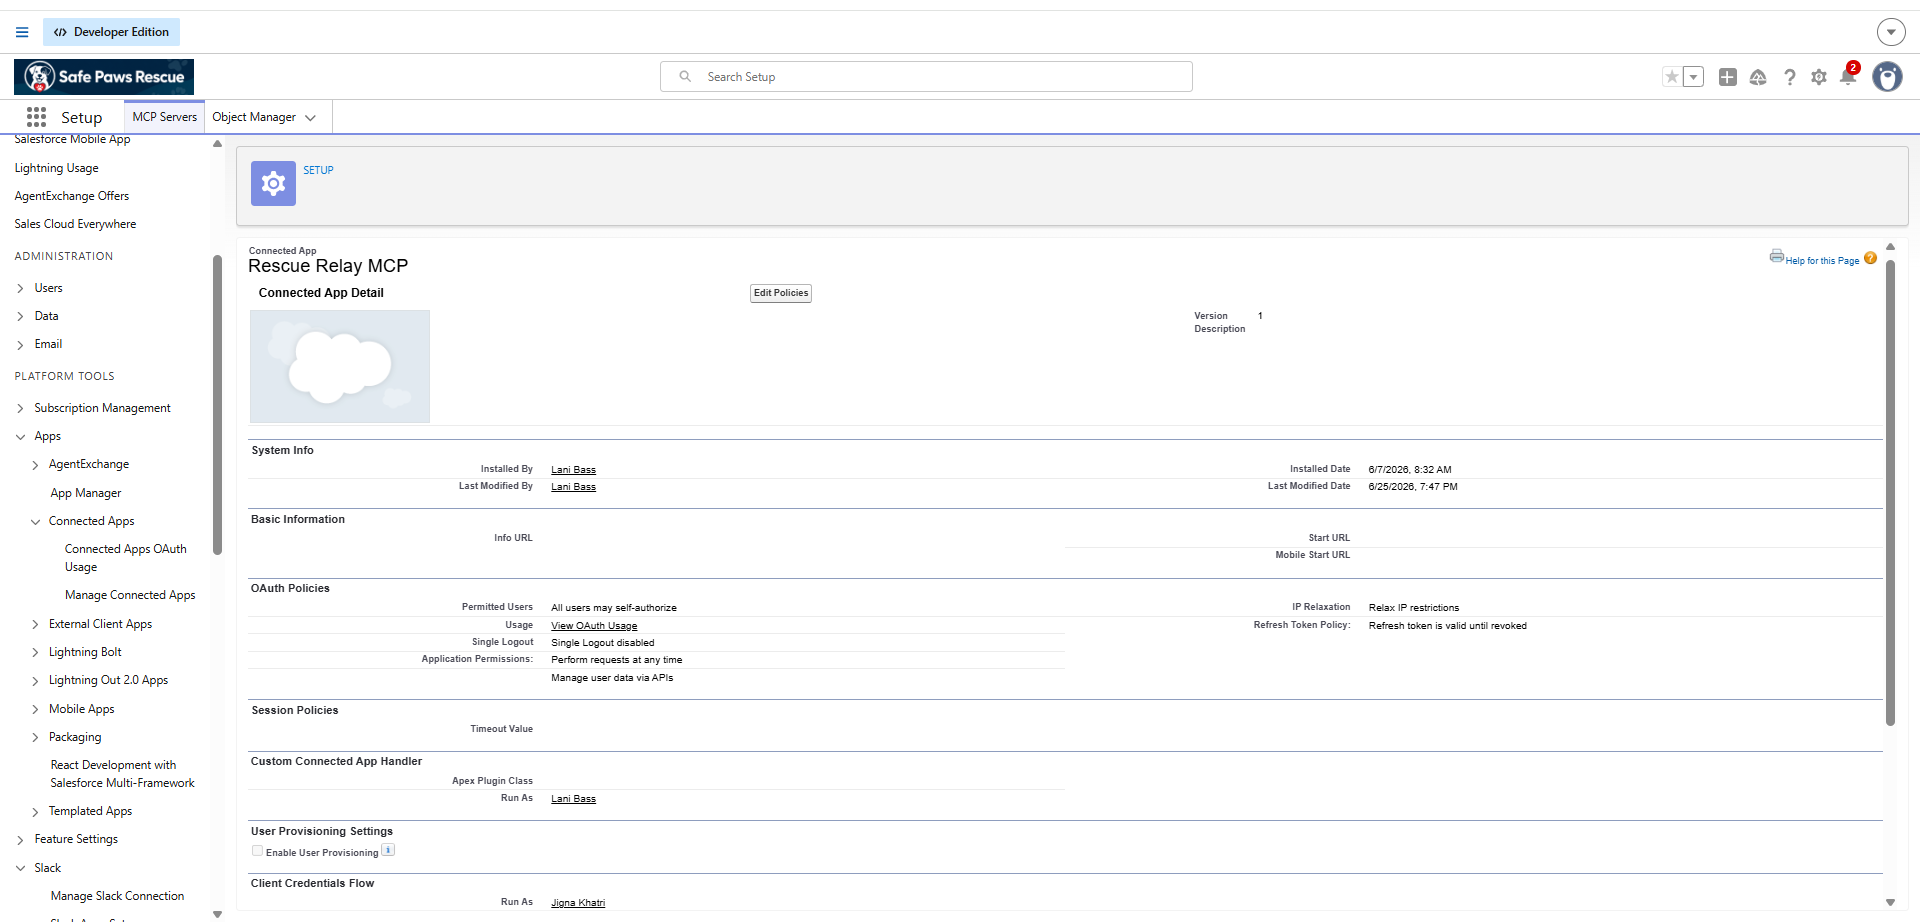Click the search magnifier icon
The height and width of the screenshot is (922, 1920).
tap(685, 76)
